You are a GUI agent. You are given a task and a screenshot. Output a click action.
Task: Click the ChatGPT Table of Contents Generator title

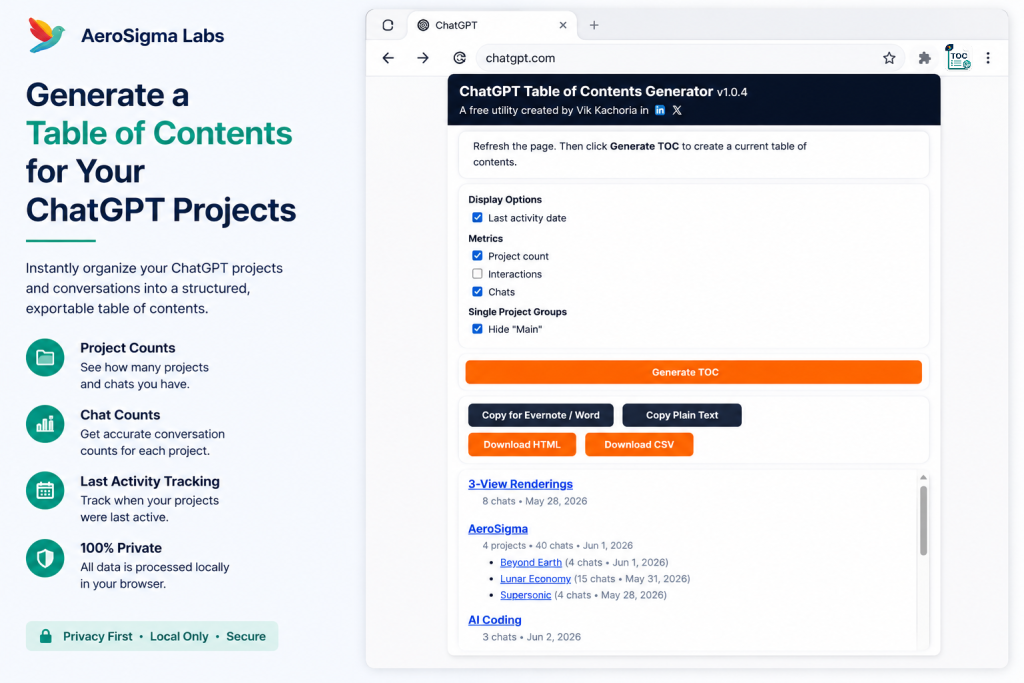click(586, 91)
